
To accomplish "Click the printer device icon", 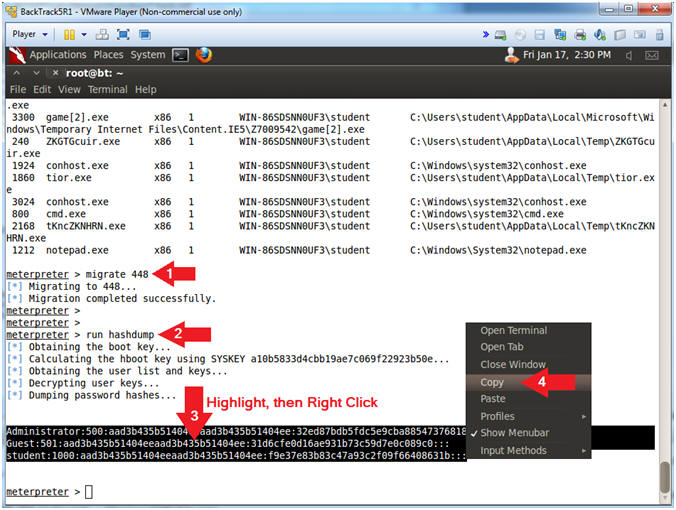I will (580, 35).
